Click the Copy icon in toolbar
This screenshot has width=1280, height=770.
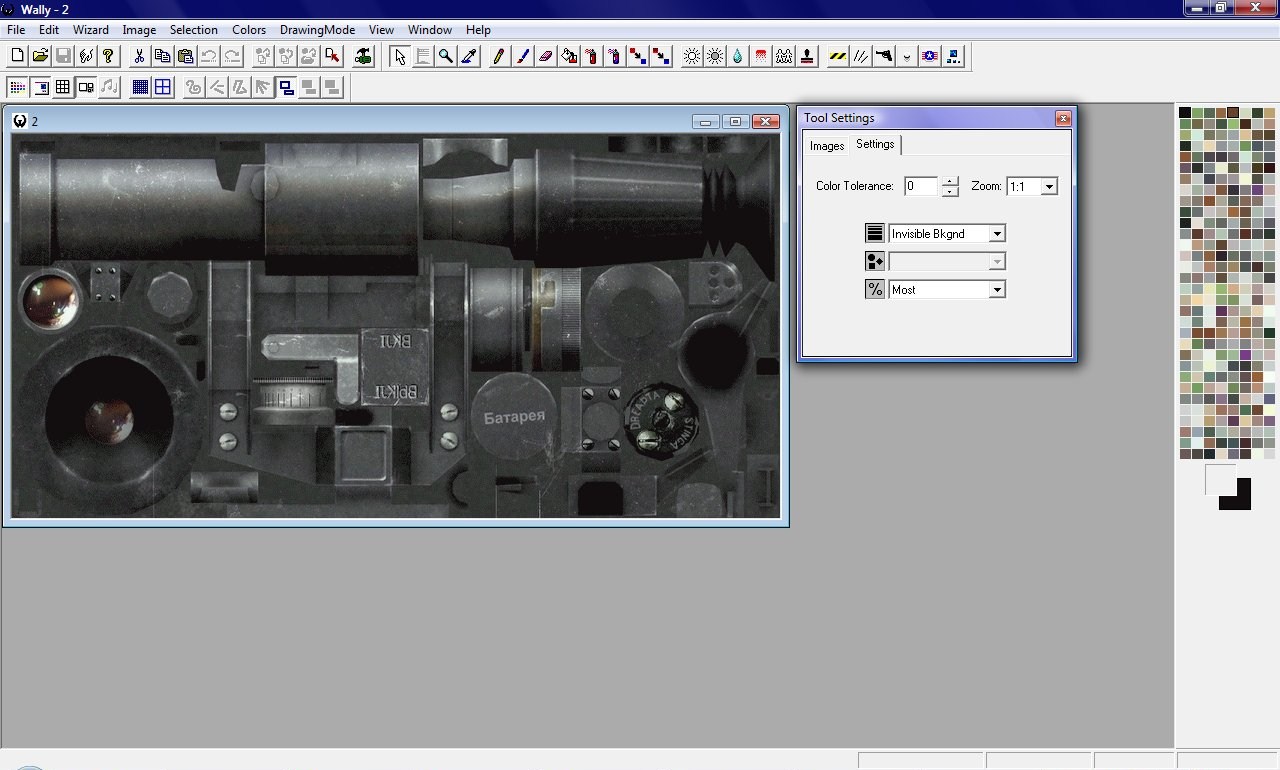click(x=162, y=56)
